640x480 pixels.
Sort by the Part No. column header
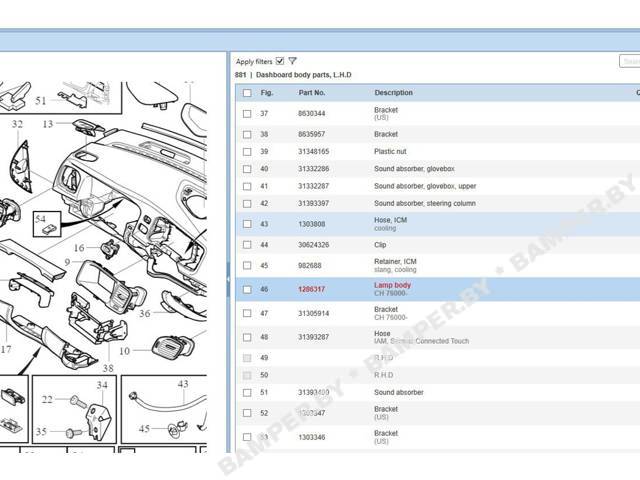[312, 93]
